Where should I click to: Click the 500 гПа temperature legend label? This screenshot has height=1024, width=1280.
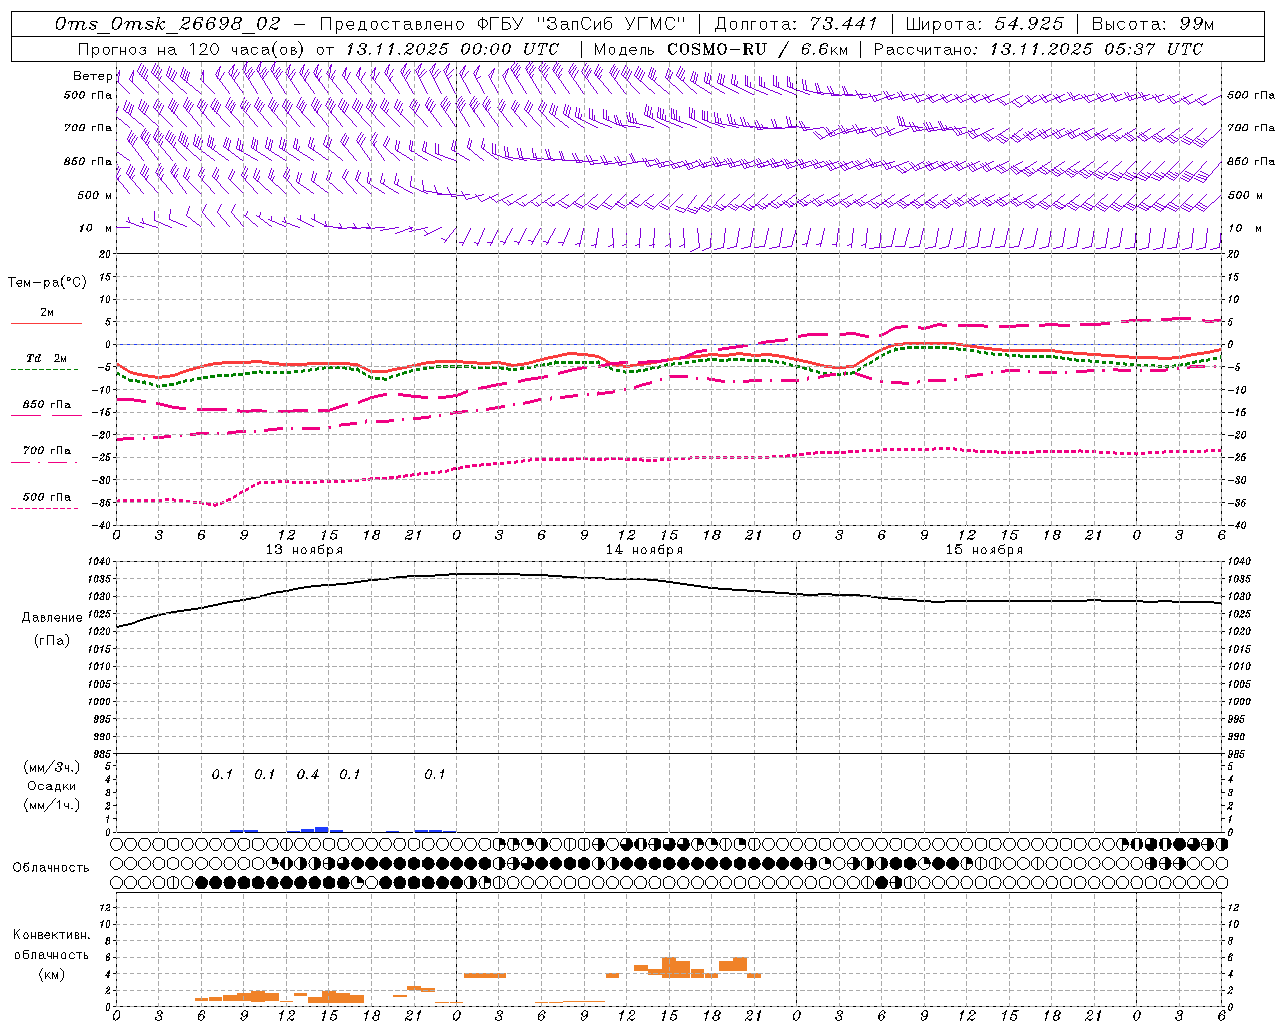point(47,497)
